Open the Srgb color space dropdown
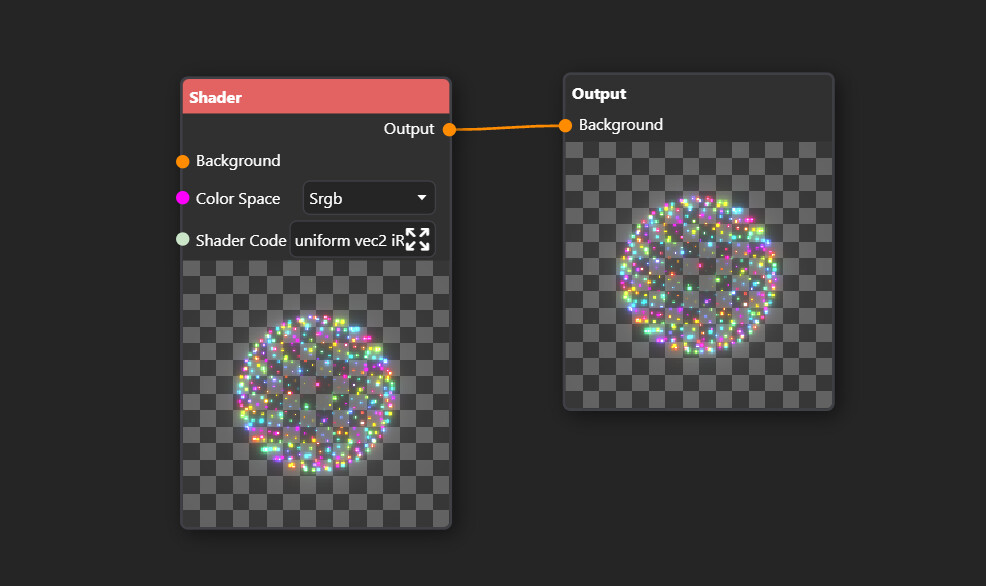This screenshot has height=586, width=986. (x=368, y=198)
